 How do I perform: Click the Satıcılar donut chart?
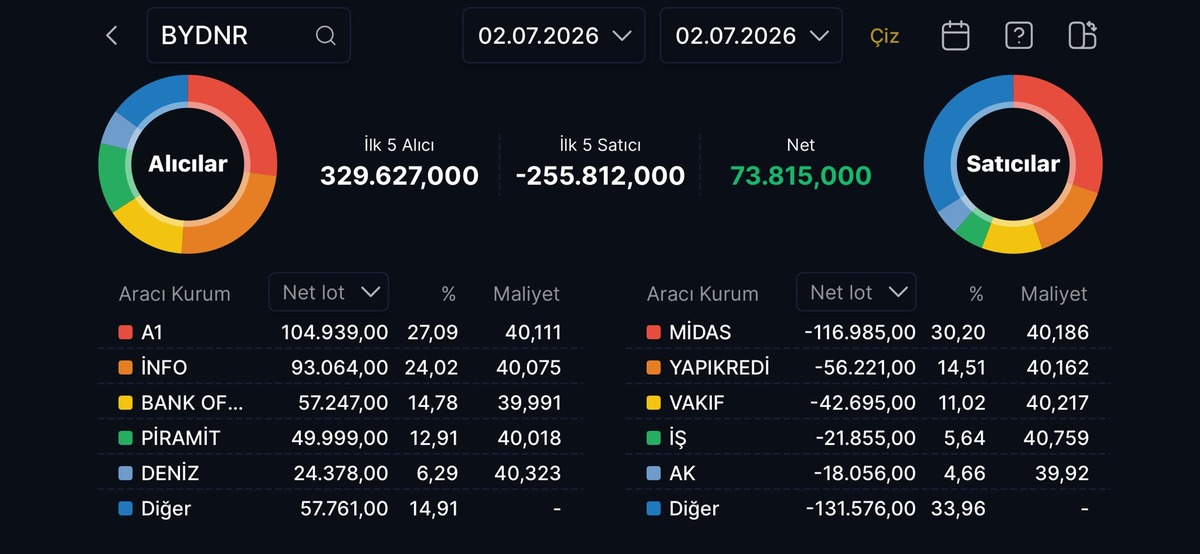pyautogui.click(x=1012, y=164)
